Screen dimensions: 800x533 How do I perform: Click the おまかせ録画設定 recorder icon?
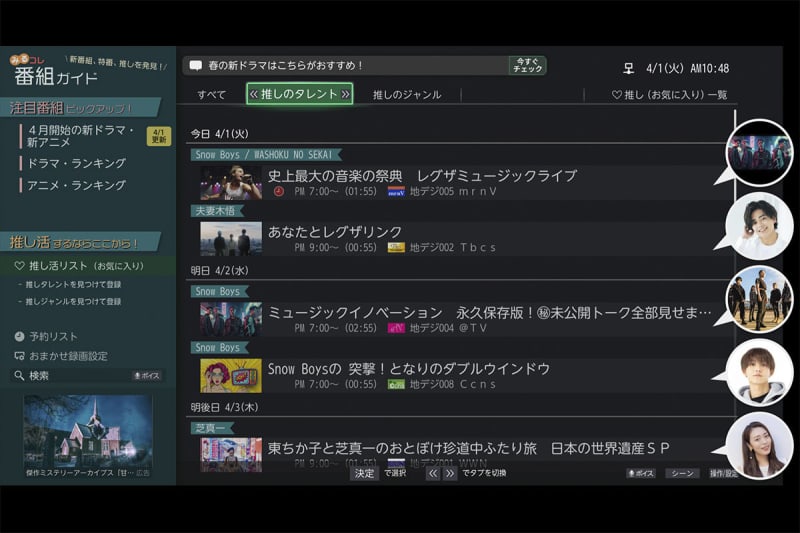click(x=19, y=356)
